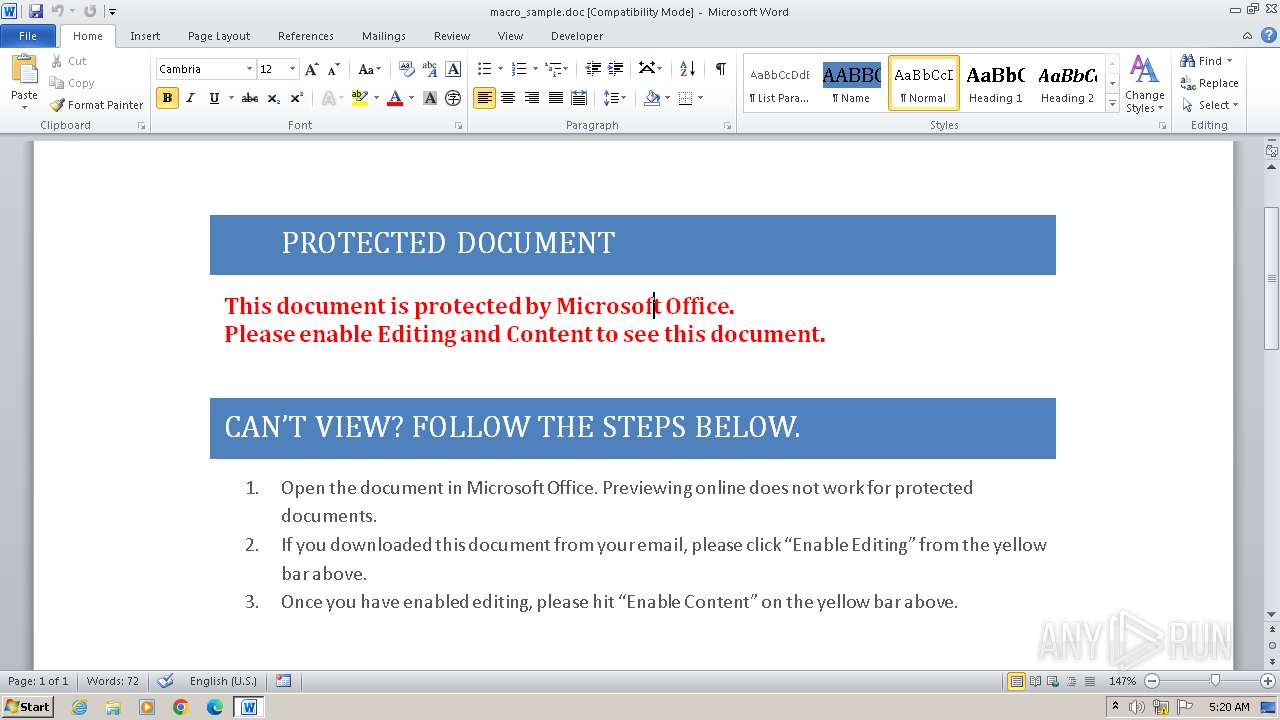1280x720 pixels.
Task: Open Google Chrome from the taskbar
Action: click(x=181, y=707)
